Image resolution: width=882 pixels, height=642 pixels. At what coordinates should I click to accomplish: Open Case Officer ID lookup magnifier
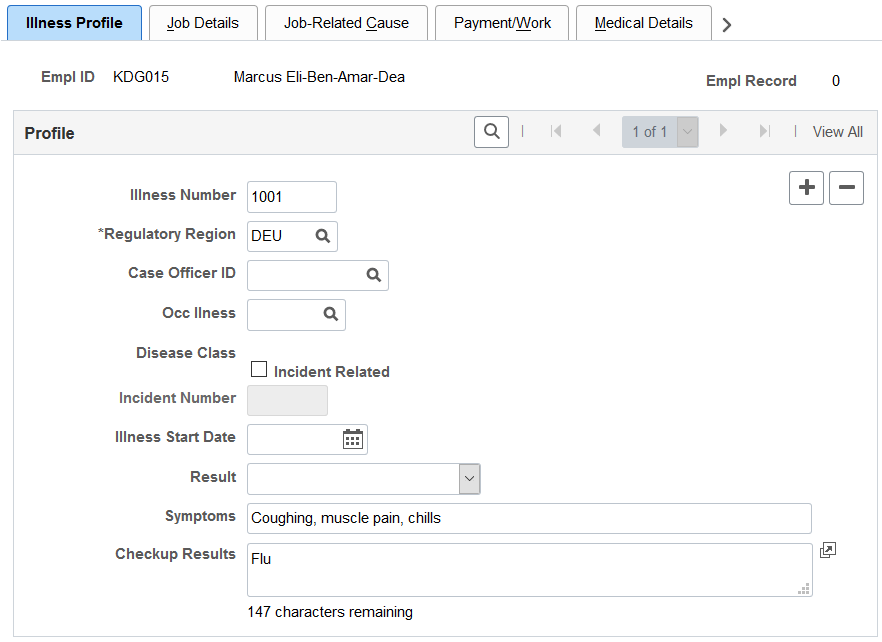(x=374, y=275)
